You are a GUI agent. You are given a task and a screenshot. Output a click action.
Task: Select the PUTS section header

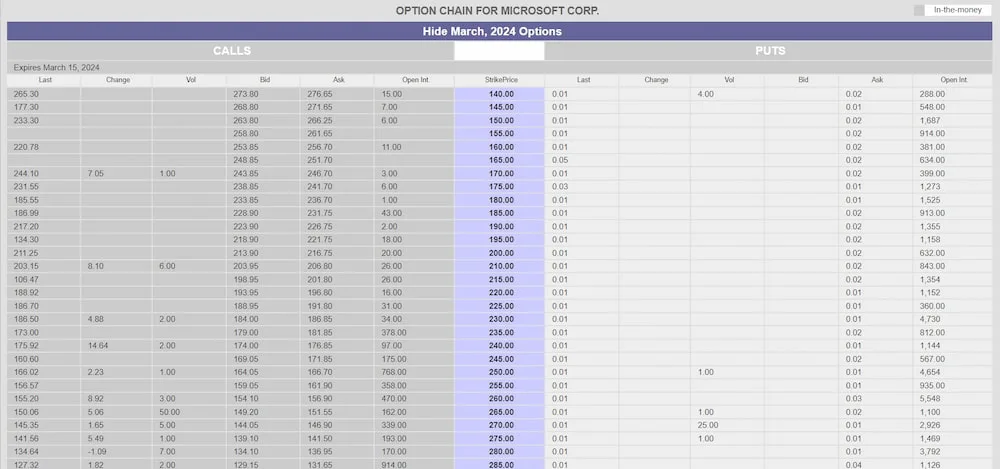tap(769, 51)
